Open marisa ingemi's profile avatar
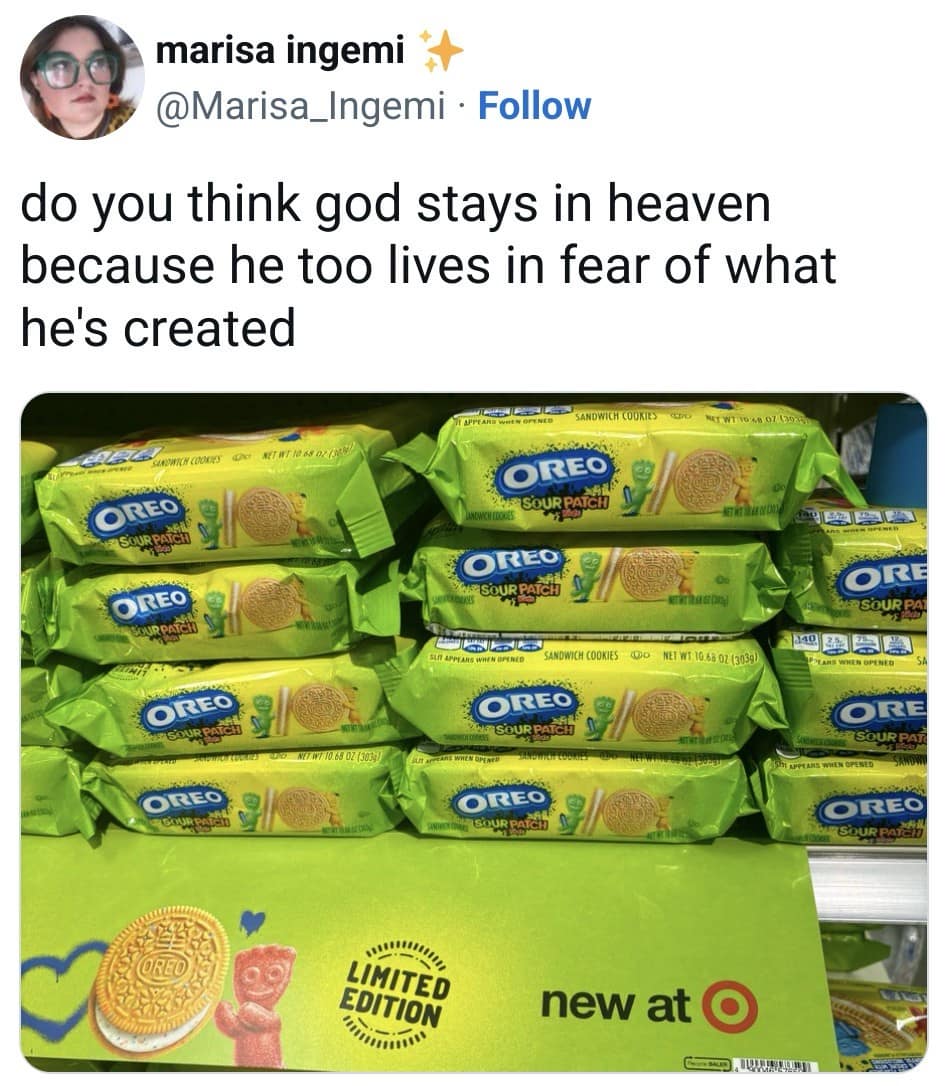 (x=82, y=77)
